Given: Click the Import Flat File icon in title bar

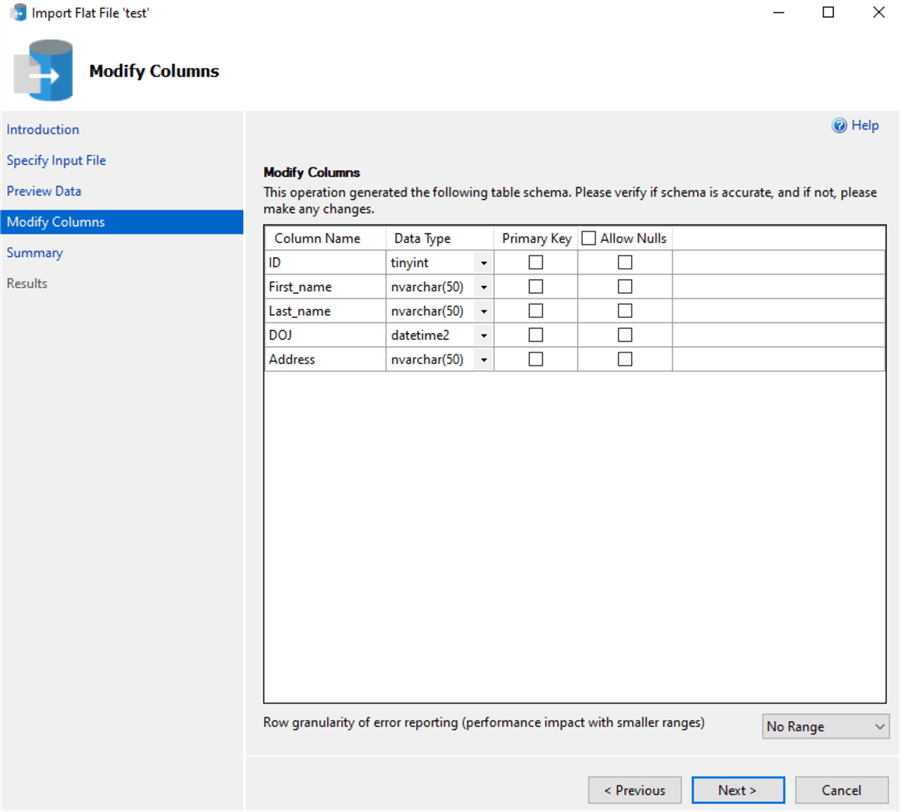Looking at the screenshot, I should pos(17,13).
